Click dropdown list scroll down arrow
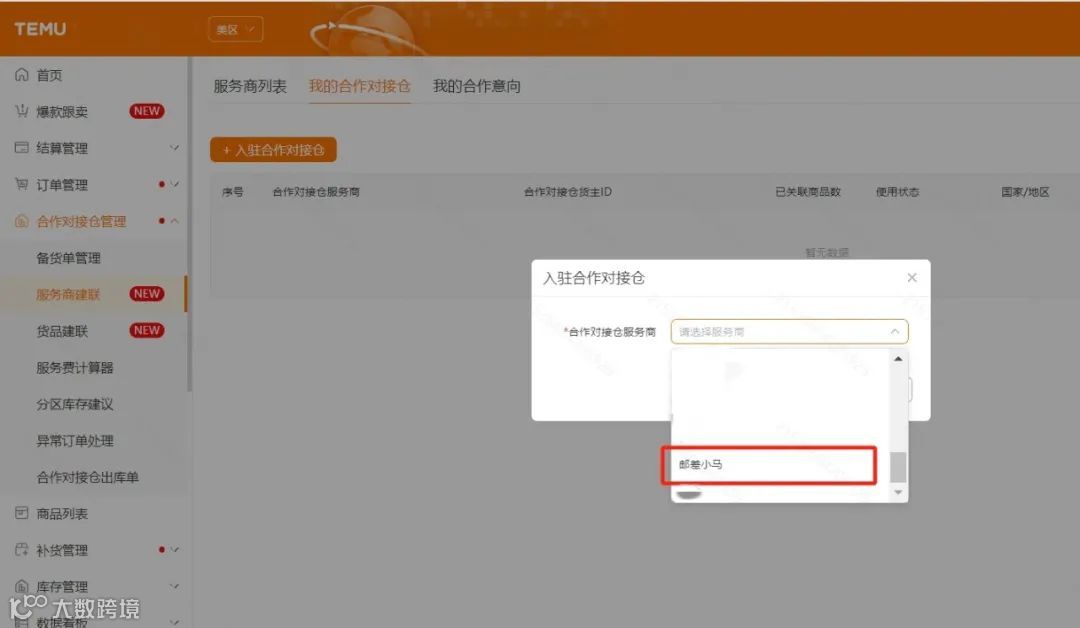This screenshot has width=1080, height=628. pos(898,492)
